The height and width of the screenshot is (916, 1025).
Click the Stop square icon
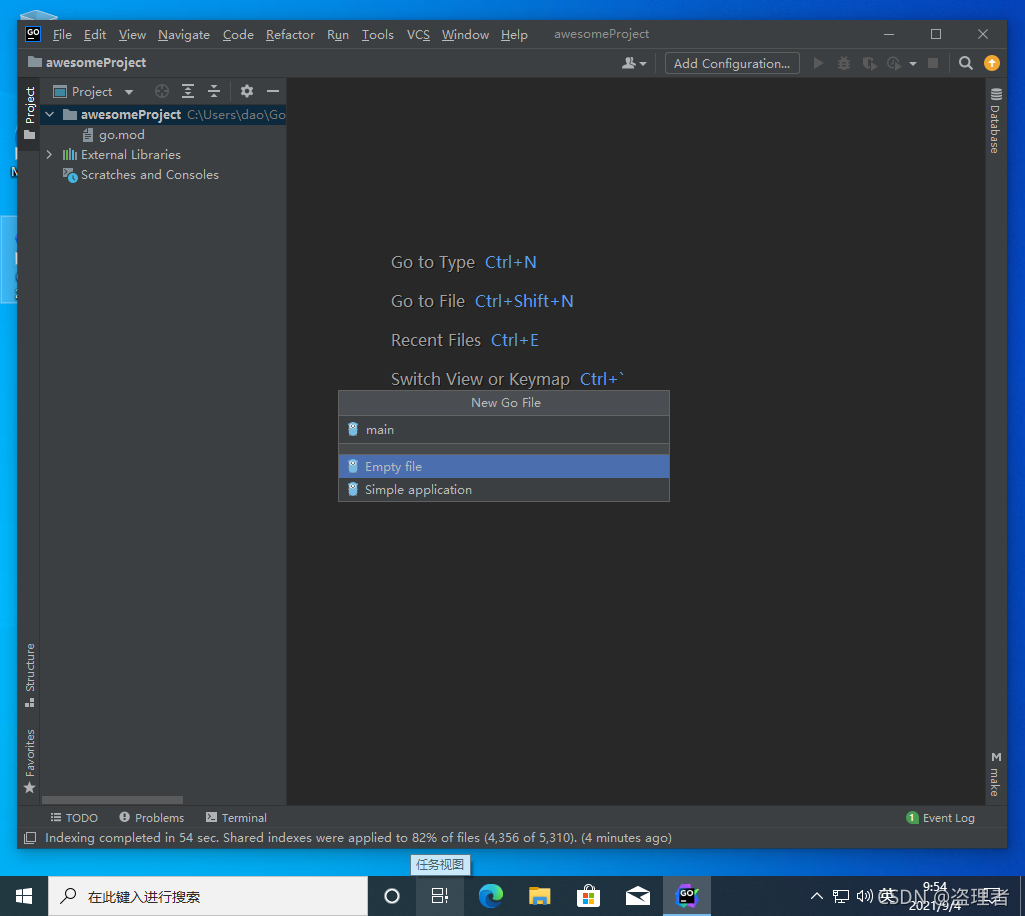point(933,63)
